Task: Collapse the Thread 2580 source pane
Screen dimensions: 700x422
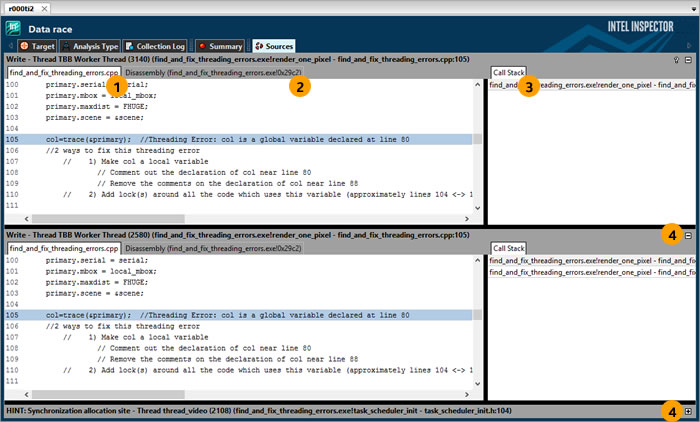Action: [688, 235]
